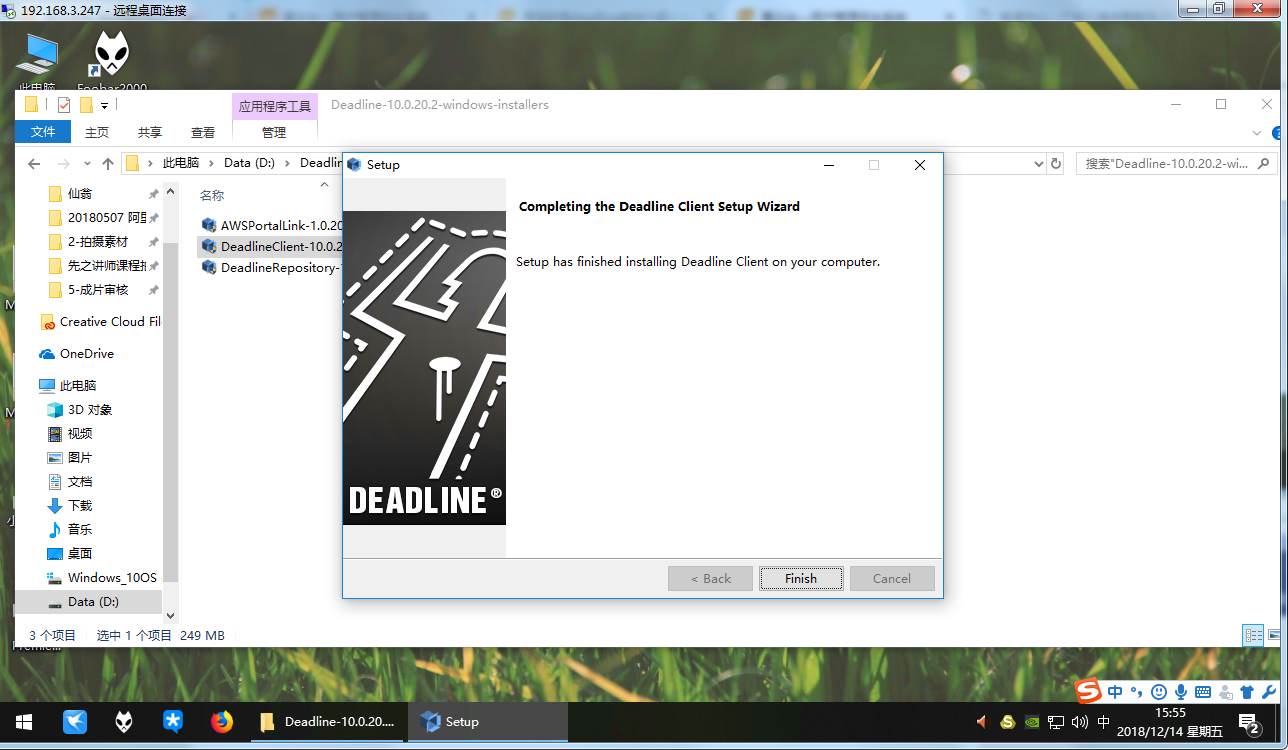Image resolution: width=1288 pixels, height=750 pixels.
Task: Expand the Explorer ribbon with the chevron
Action: click(1257, 132)
